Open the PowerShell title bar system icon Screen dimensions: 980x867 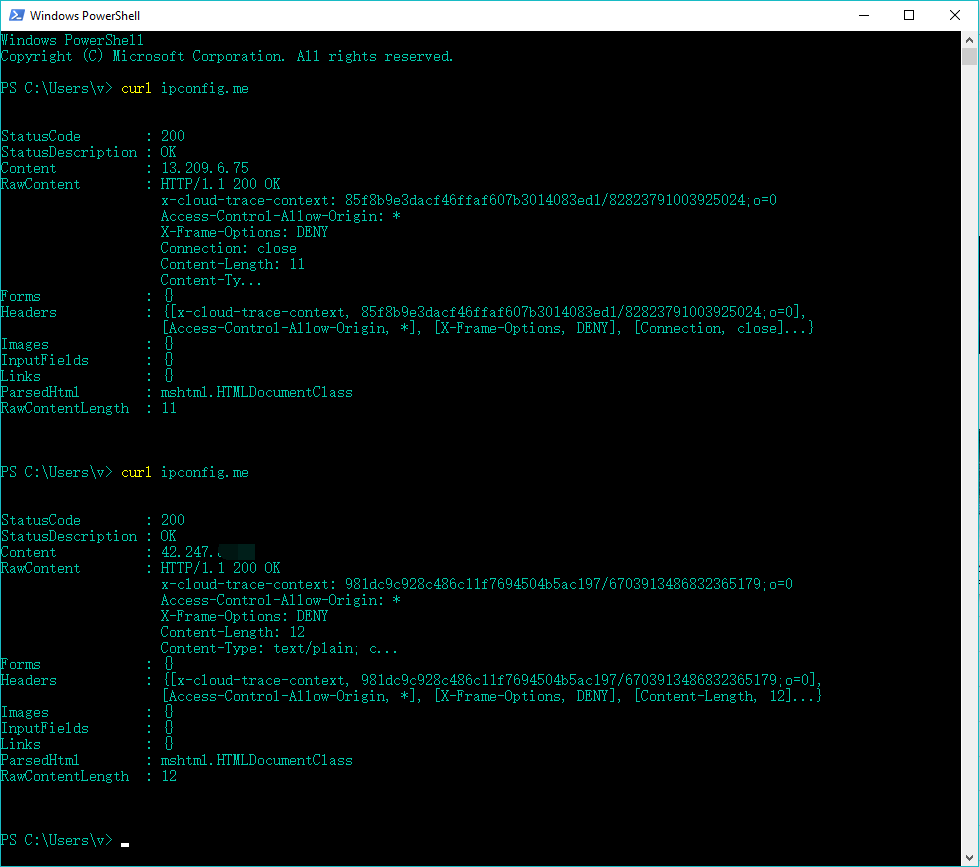(x=16, y=15)
